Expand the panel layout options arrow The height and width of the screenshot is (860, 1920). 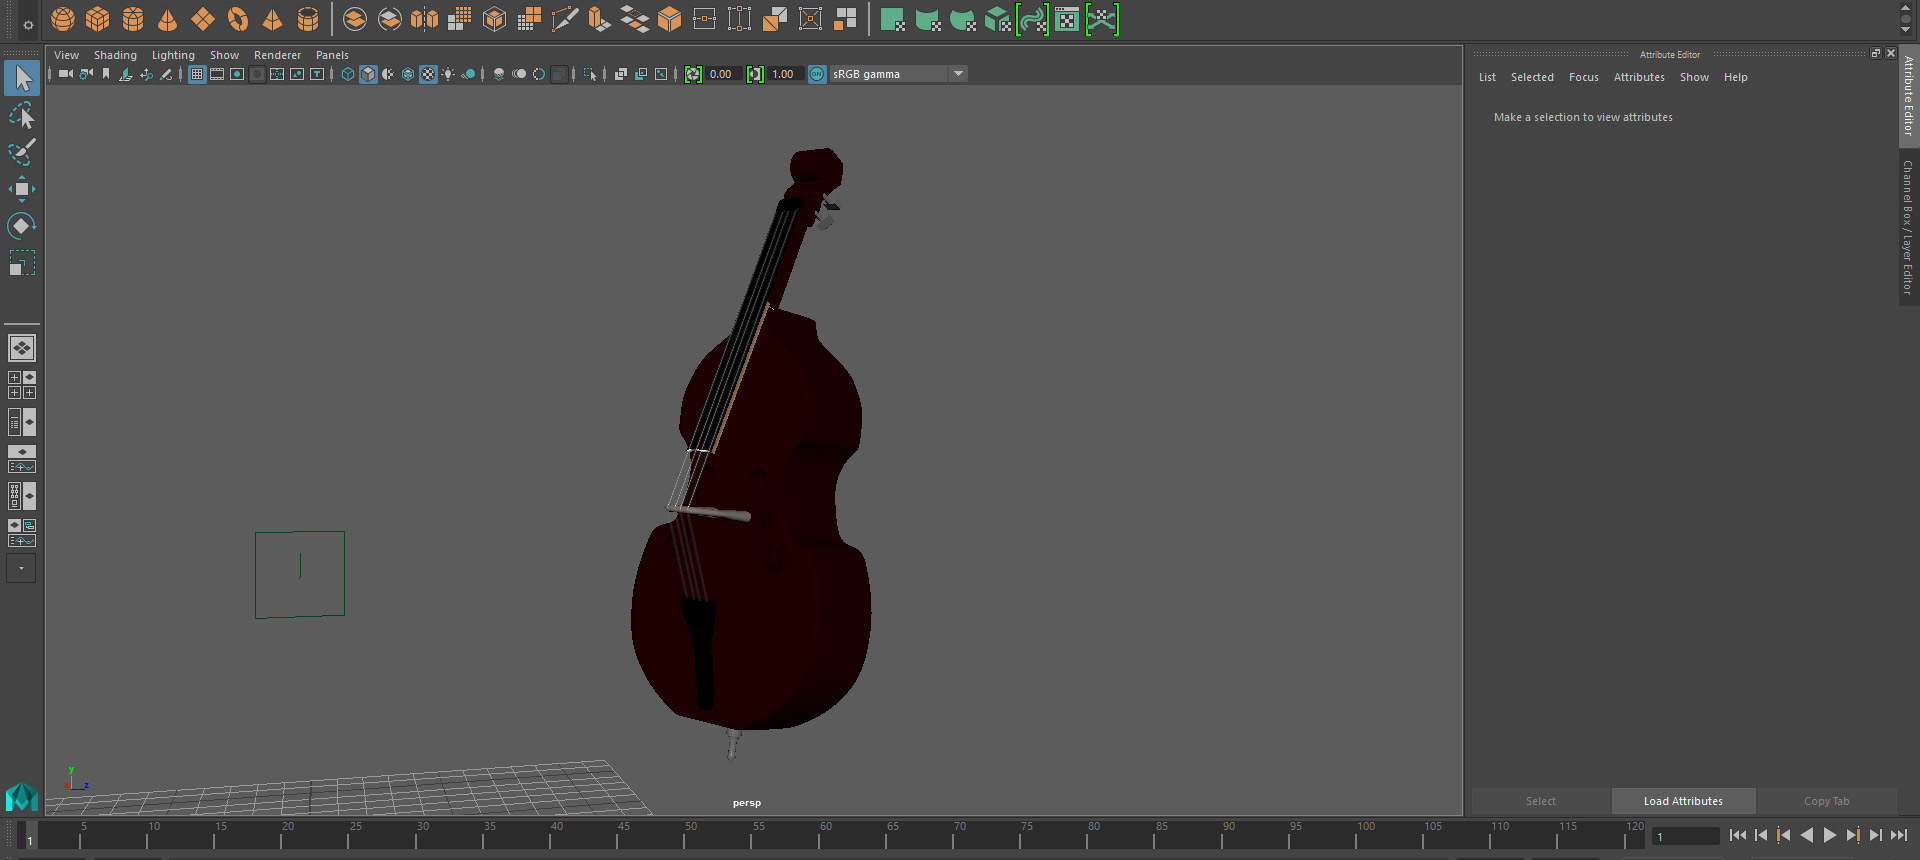[21, 568]
